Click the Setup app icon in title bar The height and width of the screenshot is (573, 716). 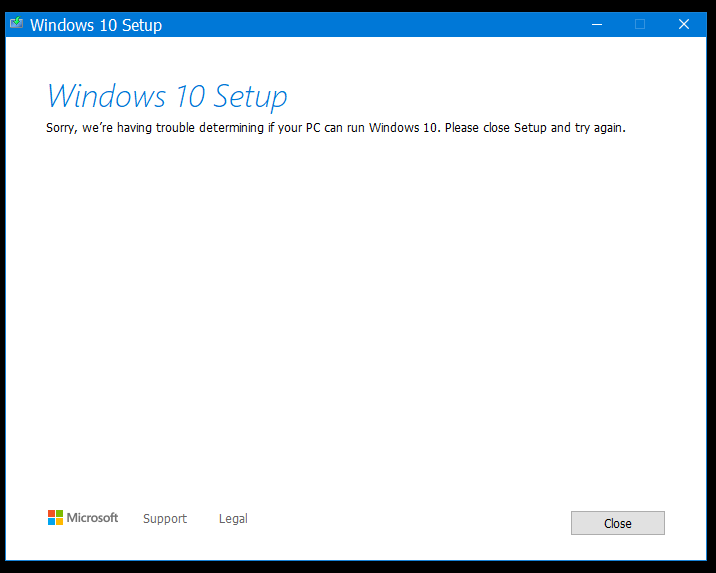coord(17,24)
